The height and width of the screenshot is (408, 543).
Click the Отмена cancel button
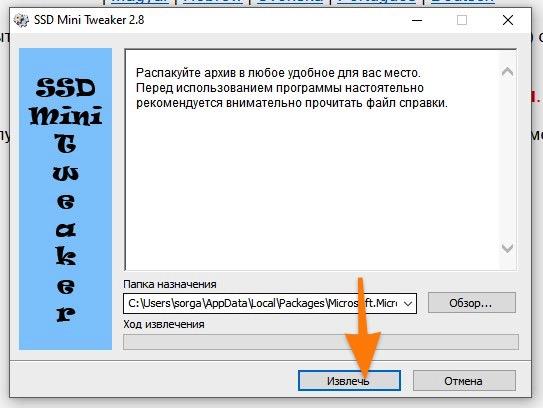[464, 381]
